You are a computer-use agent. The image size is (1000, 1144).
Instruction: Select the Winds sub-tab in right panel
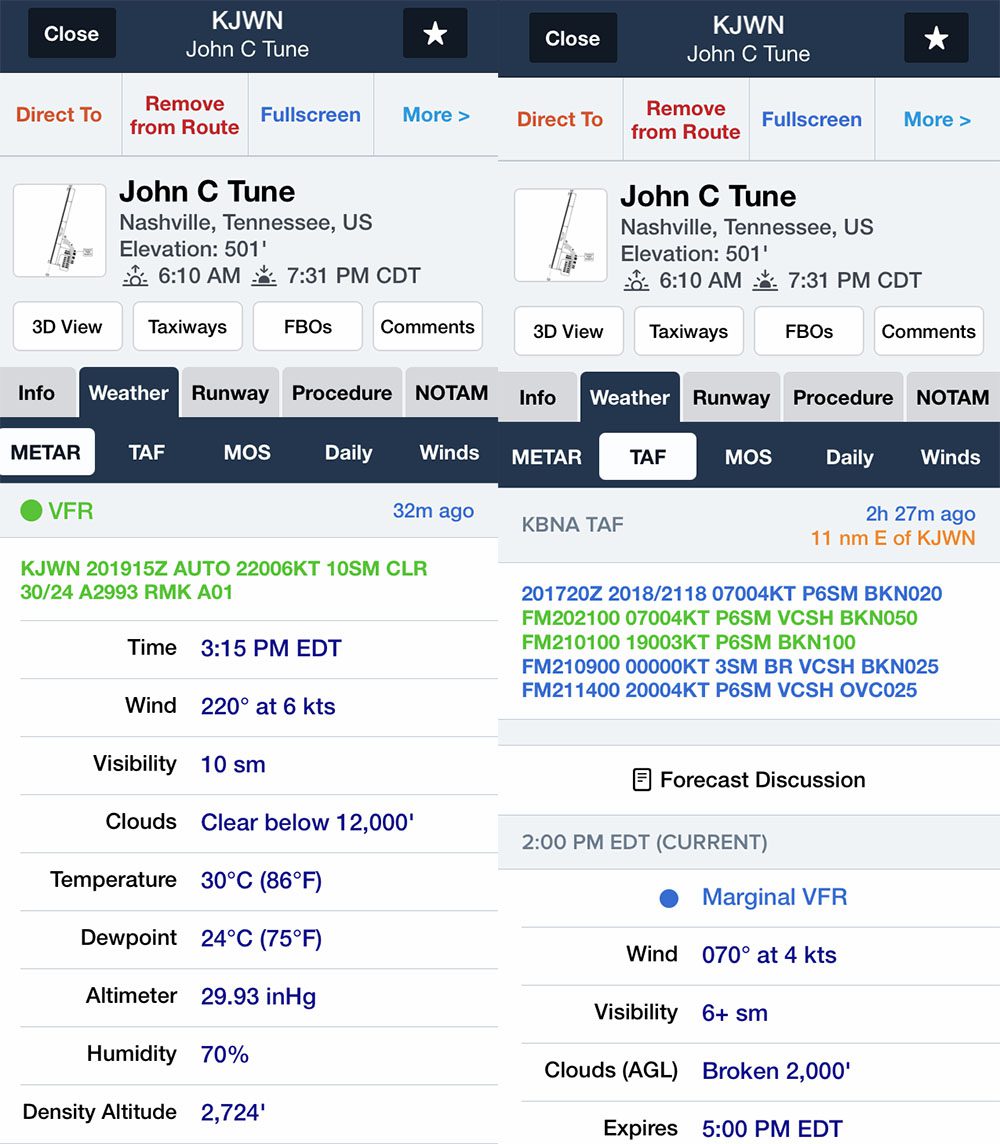point(950,457)
